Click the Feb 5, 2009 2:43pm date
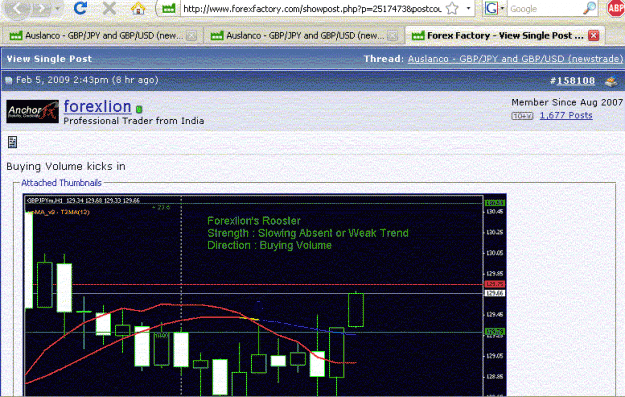Screen dimensions: 625x397 tap(62, 80)
